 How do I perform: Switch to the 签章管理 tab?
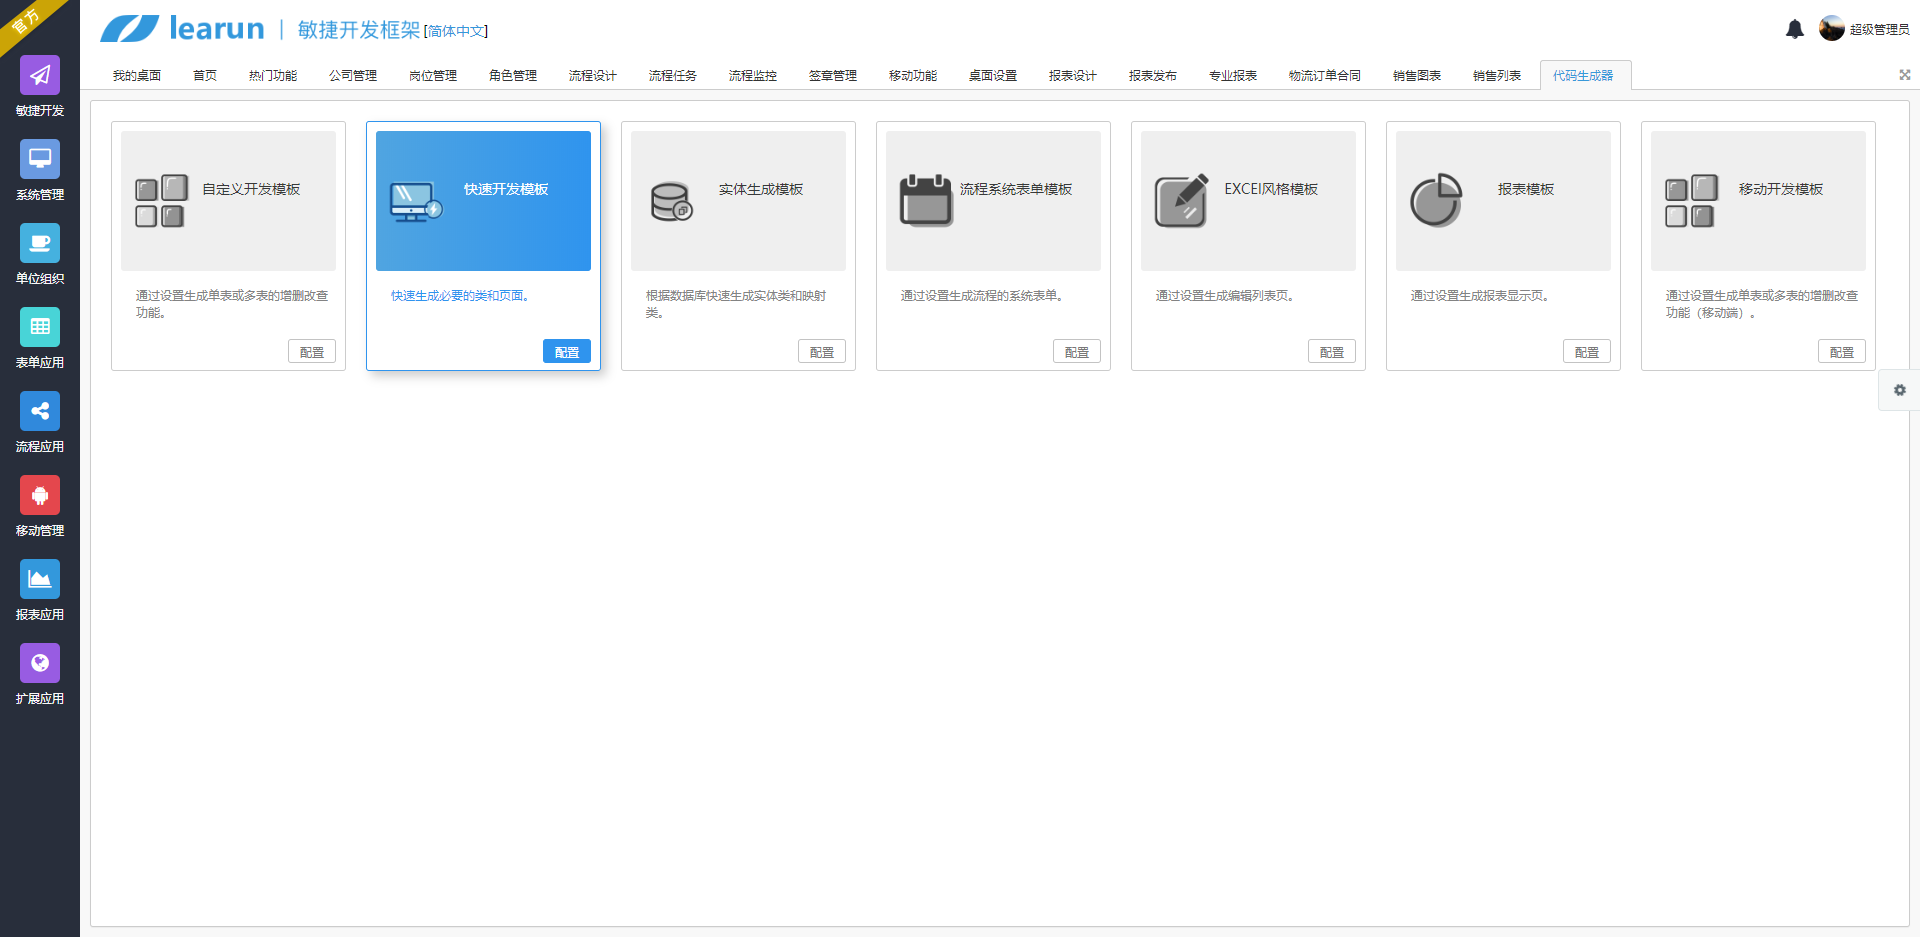click(833, 76)
